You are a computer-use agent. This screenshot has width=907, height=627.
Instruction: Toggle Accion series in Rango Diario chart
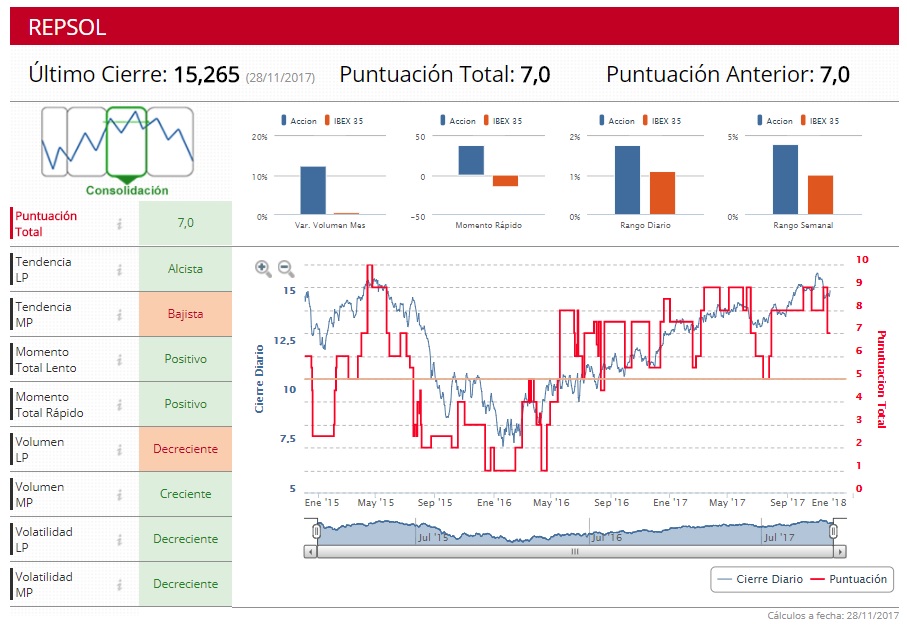pyautogui.click(x=617, y=120)
